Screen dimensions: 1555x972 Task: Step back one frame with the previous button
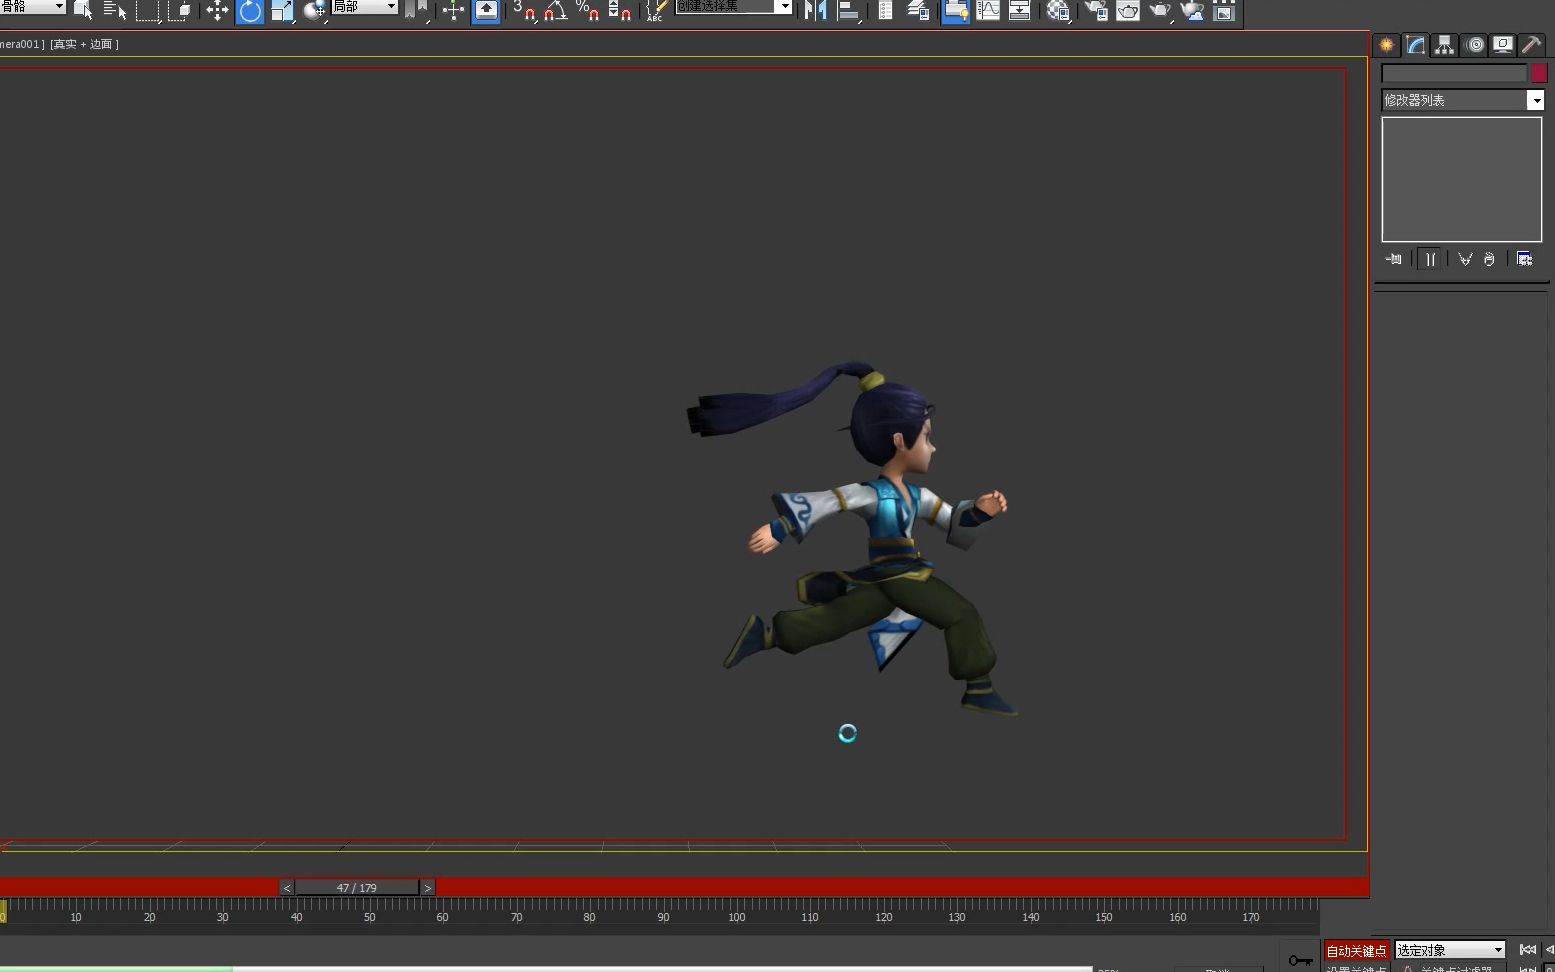[x=286, y=887]
